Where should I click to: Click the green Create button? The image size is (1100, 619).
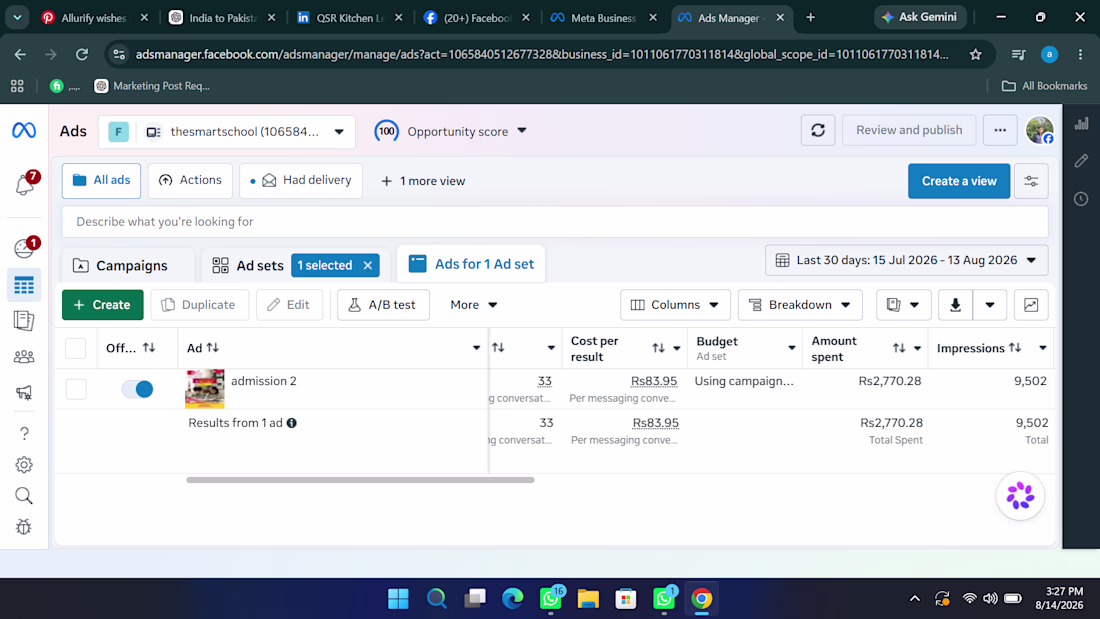point(102,305)
